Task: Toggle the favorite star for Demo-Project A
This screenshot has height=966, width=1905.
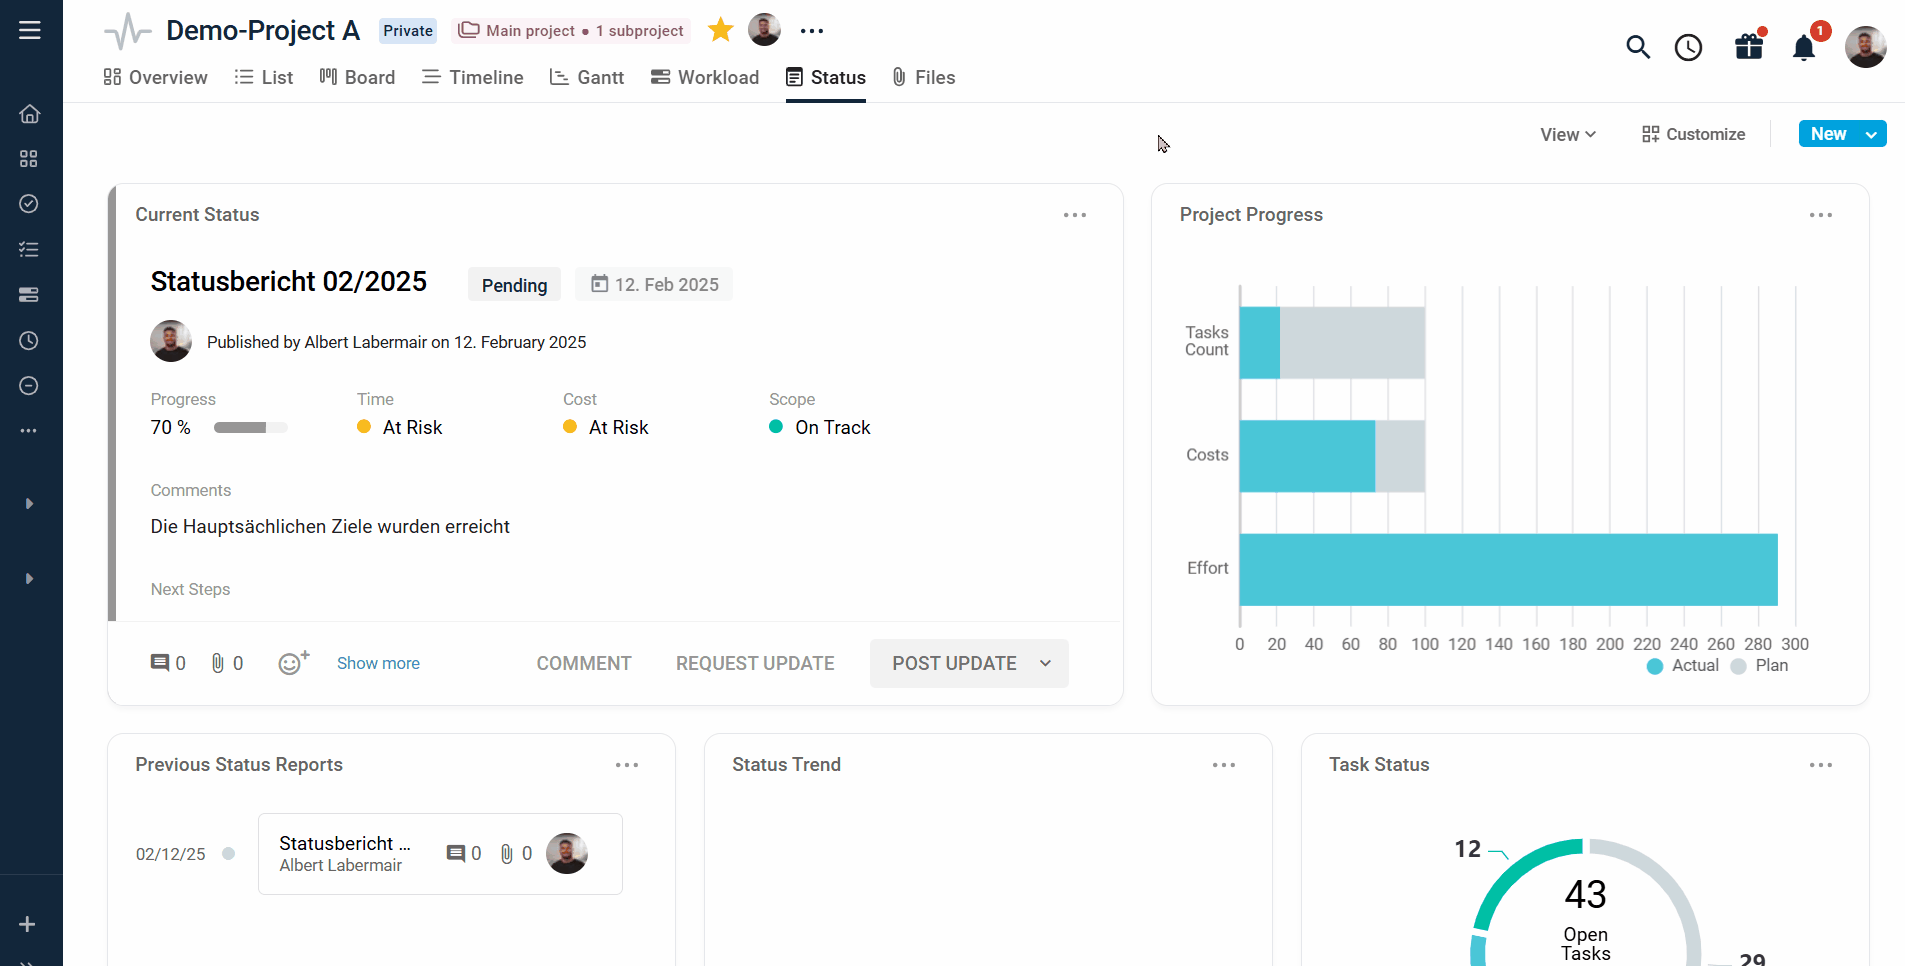Action: [x=720, y=30]
